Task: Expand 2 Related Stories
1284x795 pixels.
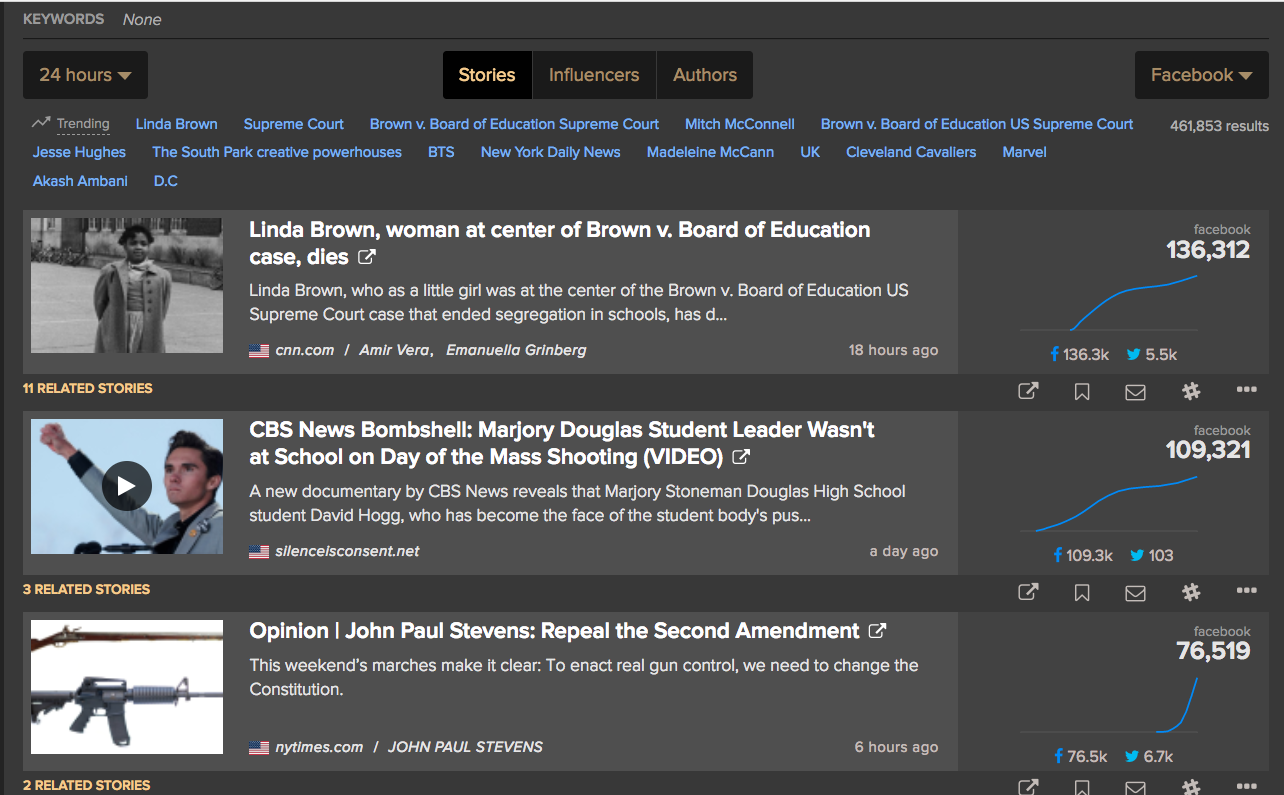Action: [86, 785]
